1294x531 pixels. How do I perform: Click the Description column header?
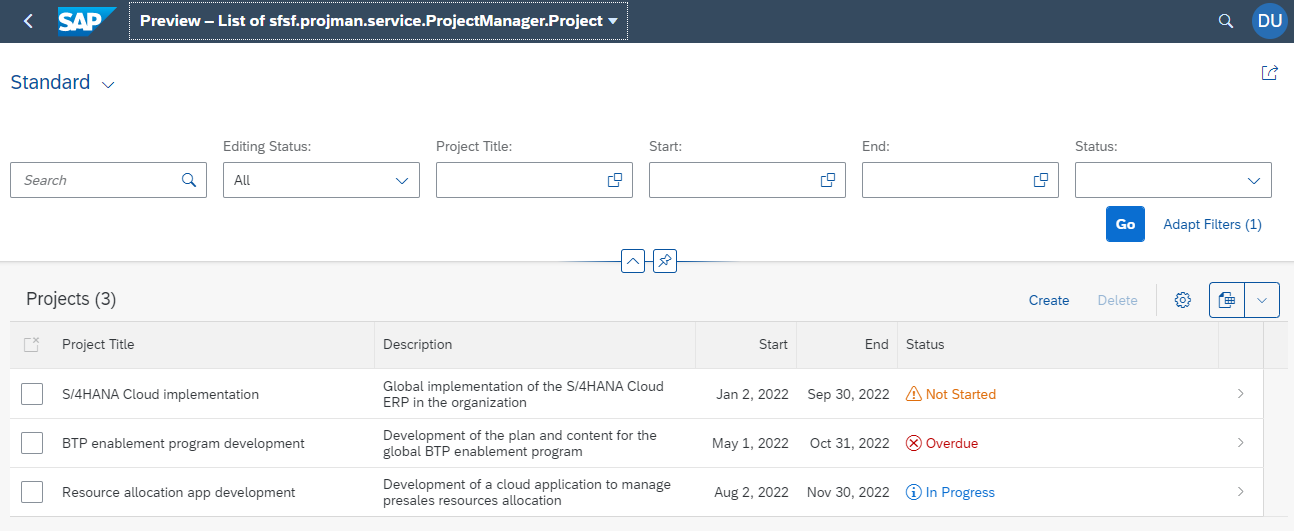pos(535,344)
